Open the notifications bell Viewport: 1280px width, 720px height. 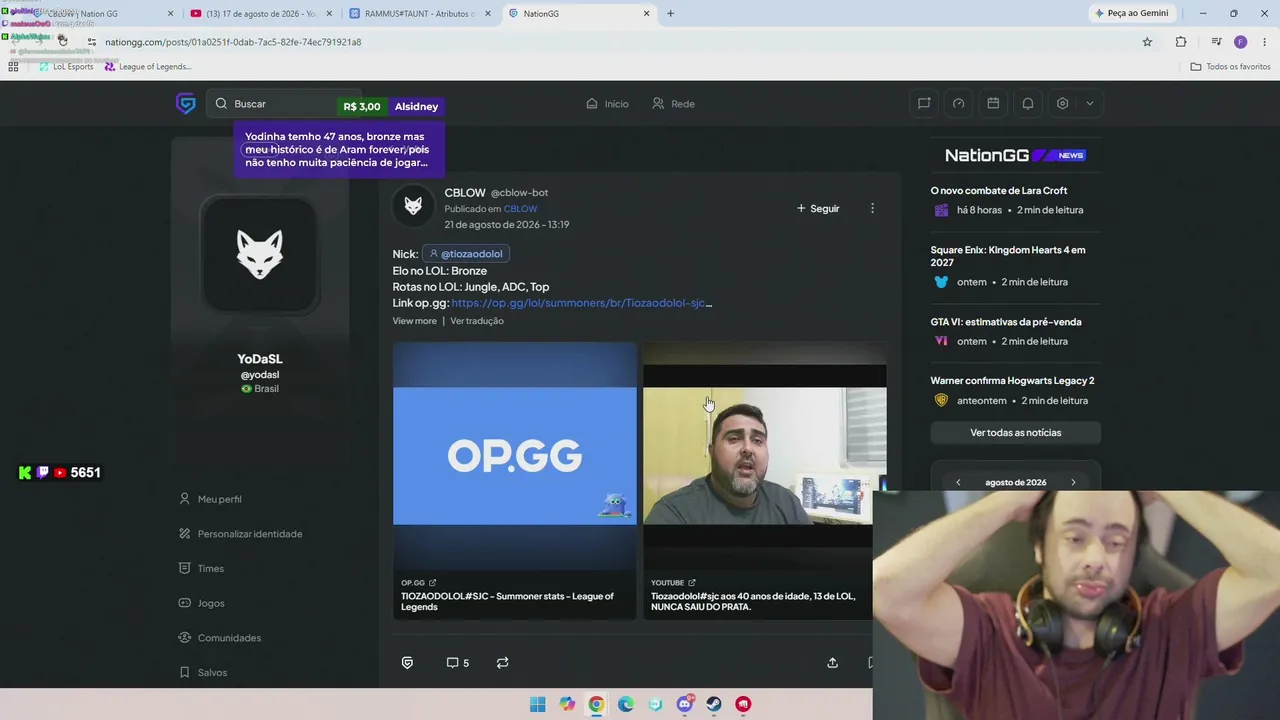1028,103
